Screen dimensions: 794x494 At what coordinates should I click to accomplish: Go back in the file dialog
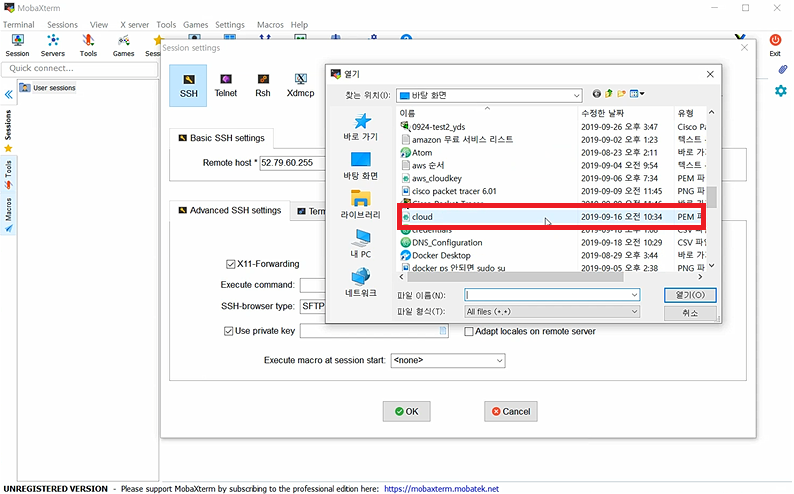pos(597,94)
